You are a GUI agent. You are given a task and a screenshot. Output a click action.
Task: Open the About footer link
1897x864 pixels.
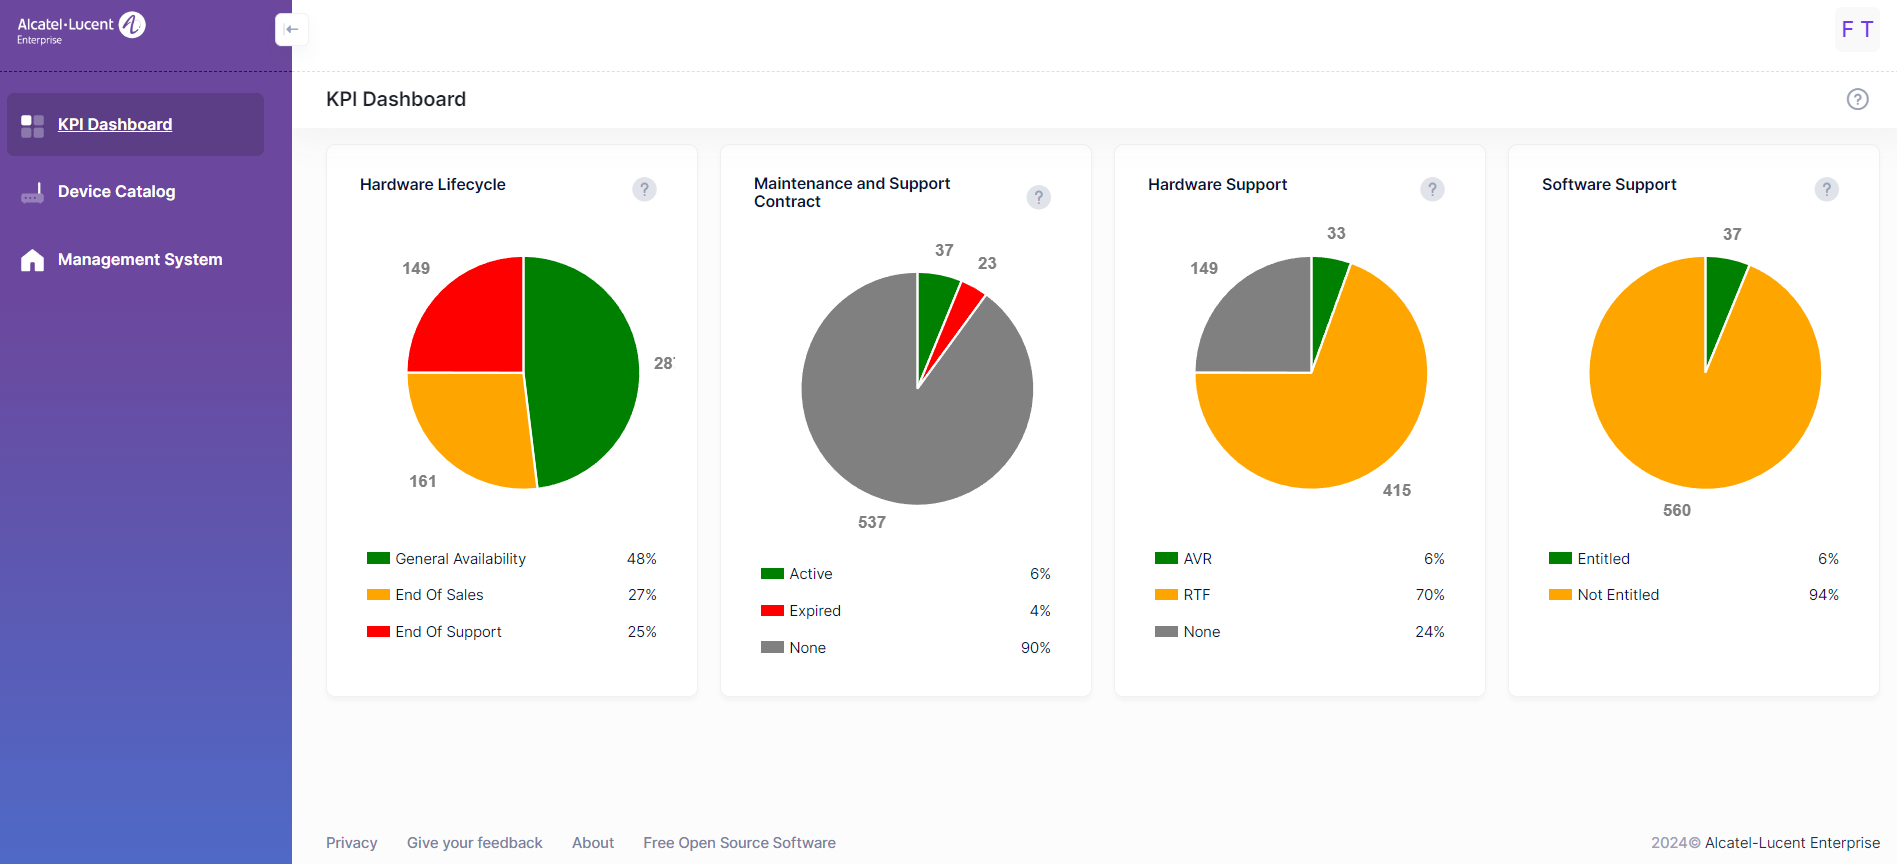[x=593, y=843]
